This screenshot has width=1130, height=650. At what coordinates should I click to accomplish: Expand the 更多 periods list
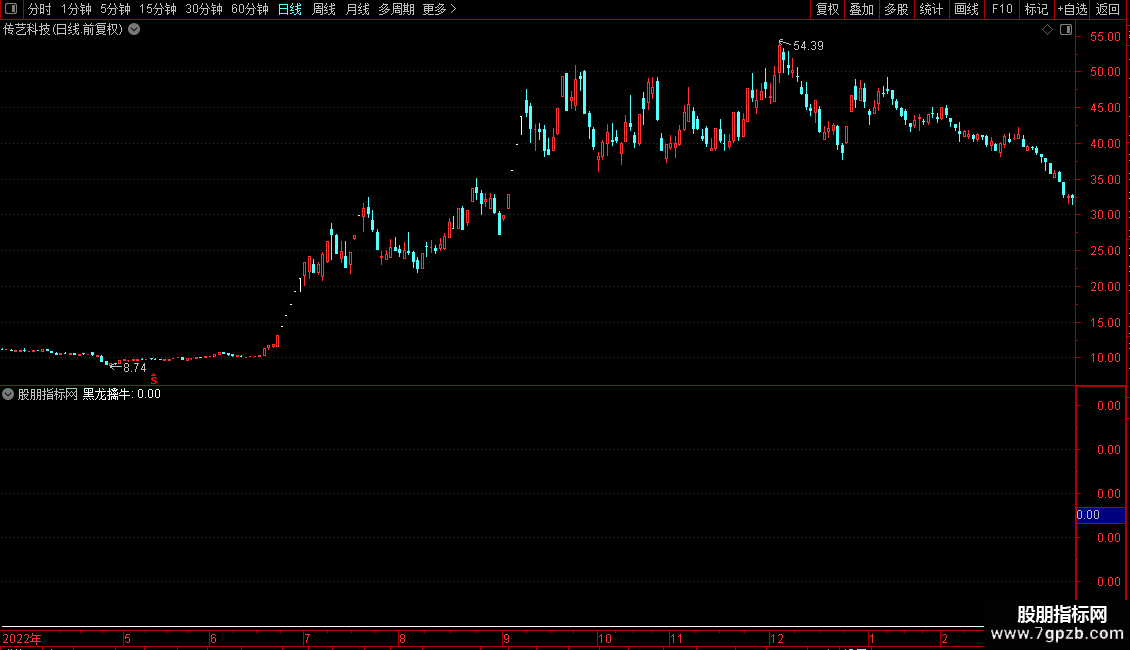point(439,9)
